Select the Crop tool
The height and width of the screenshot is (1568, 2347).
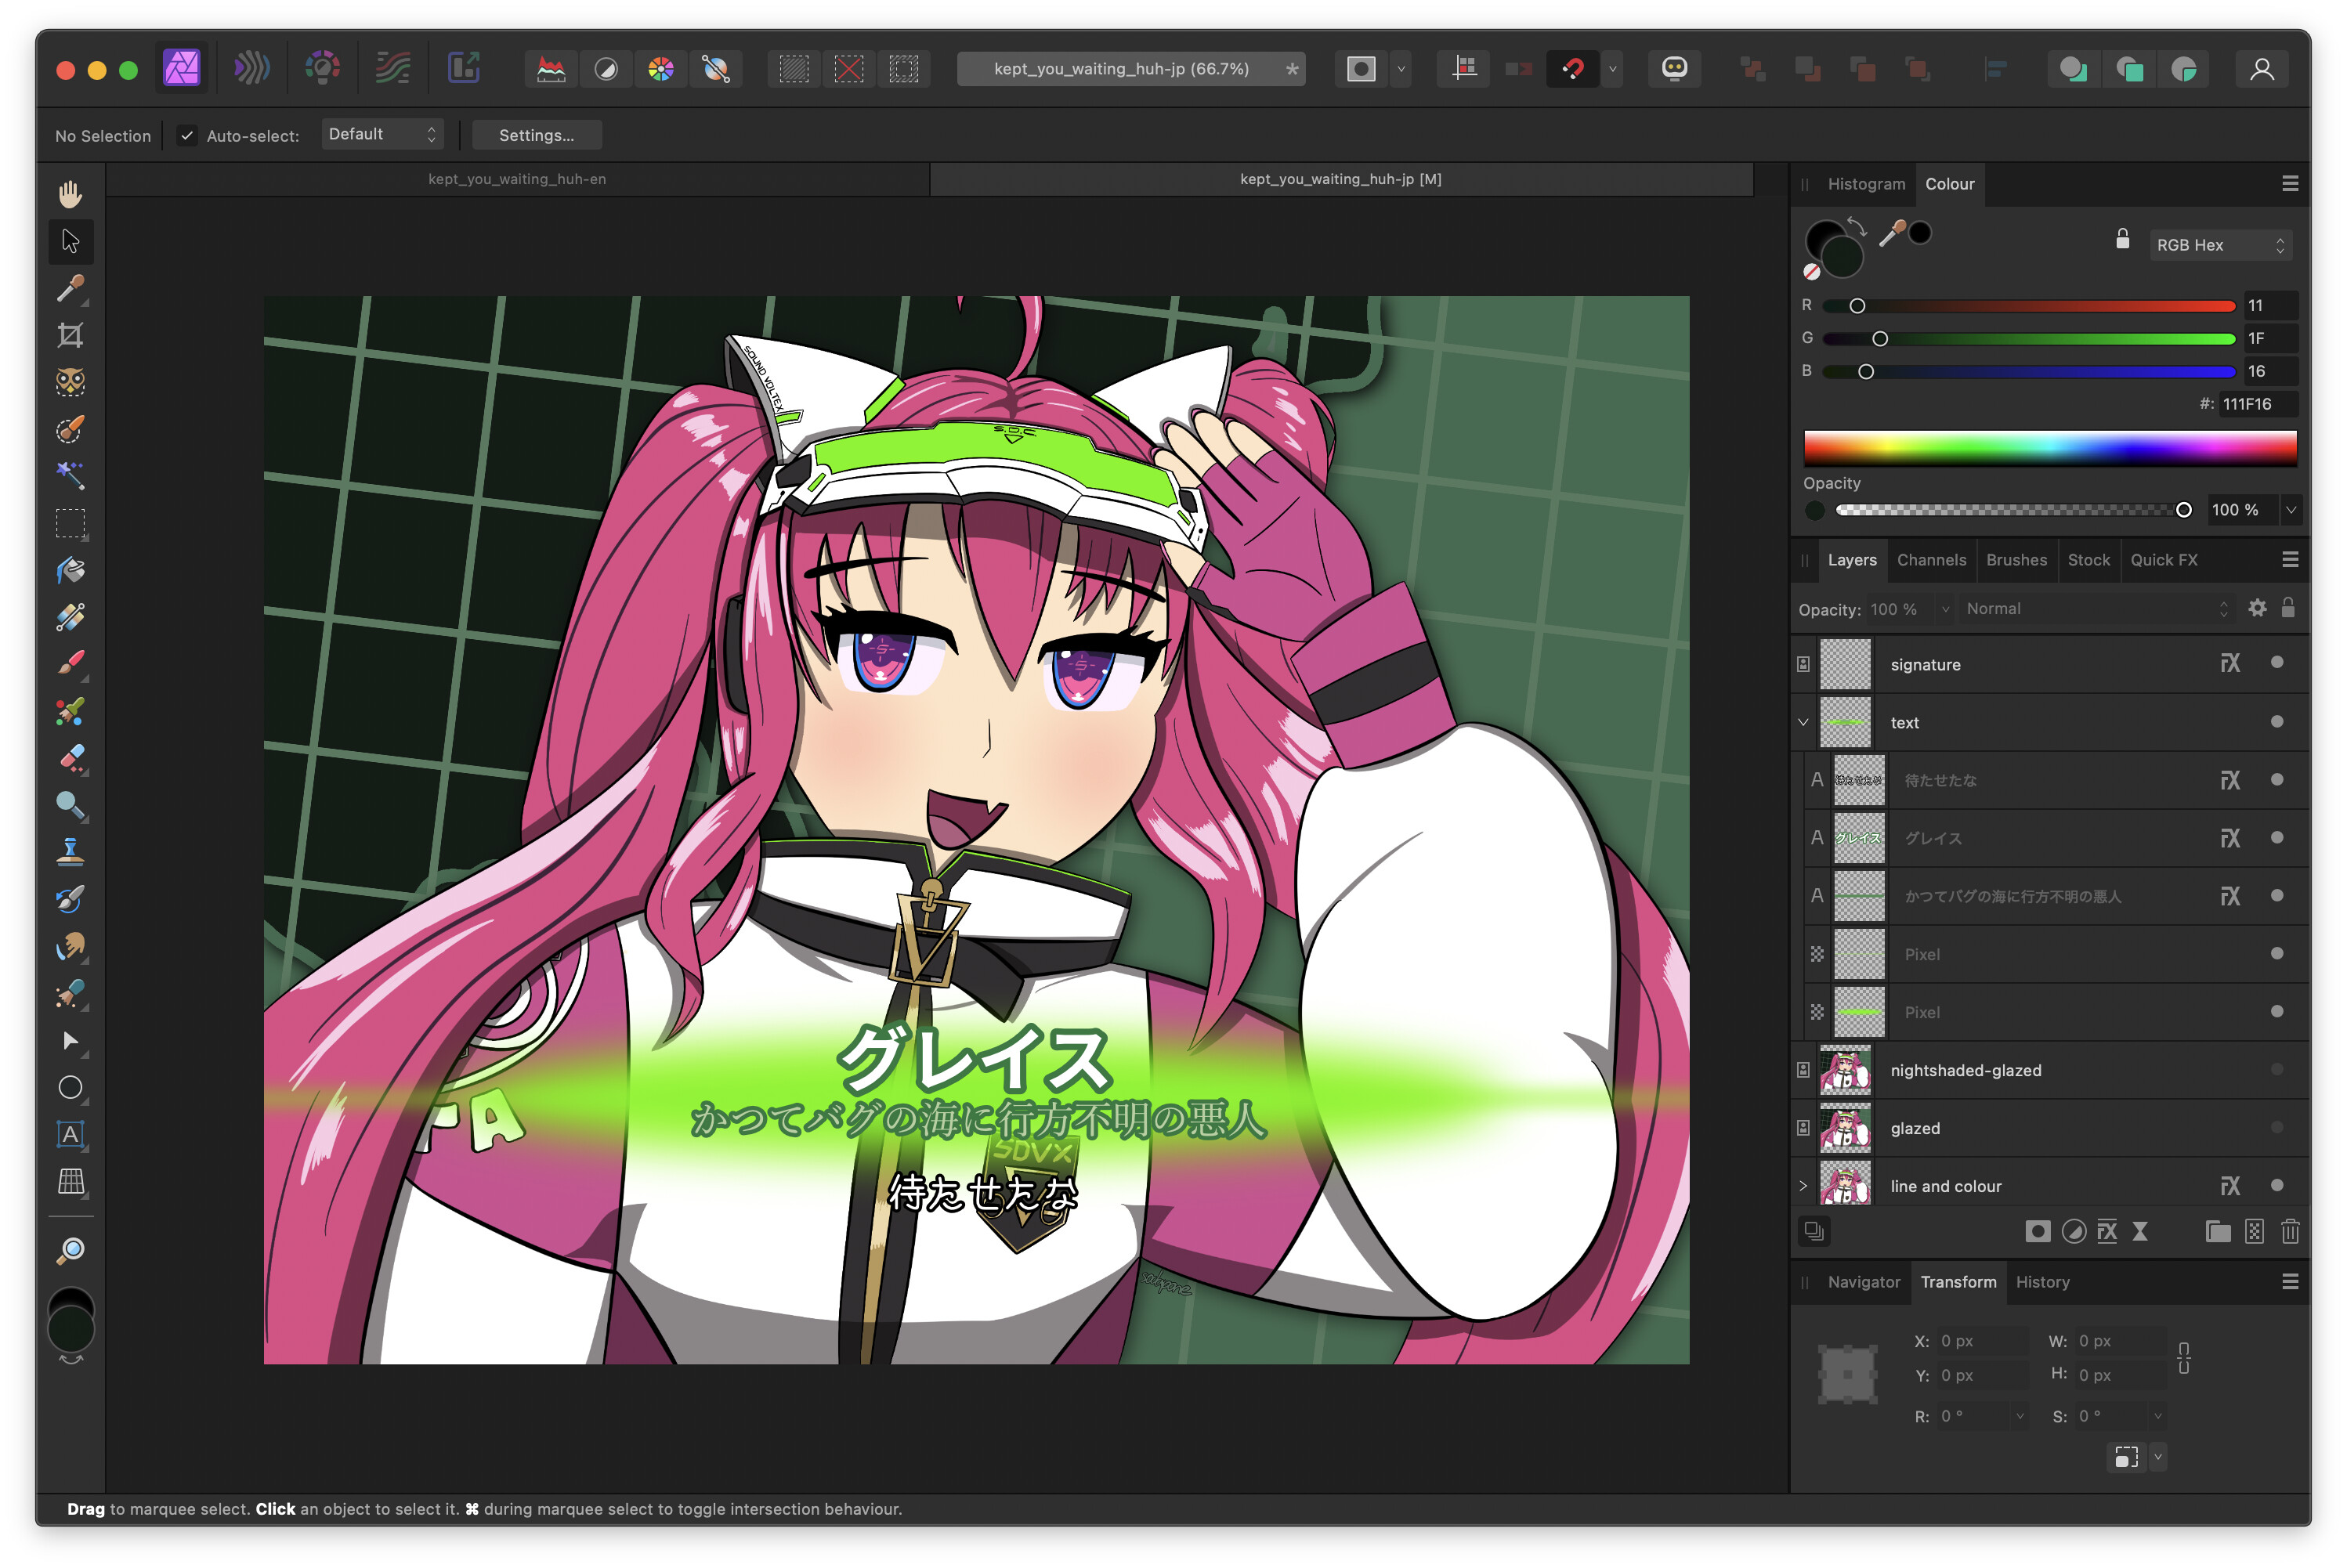point(70,335)
